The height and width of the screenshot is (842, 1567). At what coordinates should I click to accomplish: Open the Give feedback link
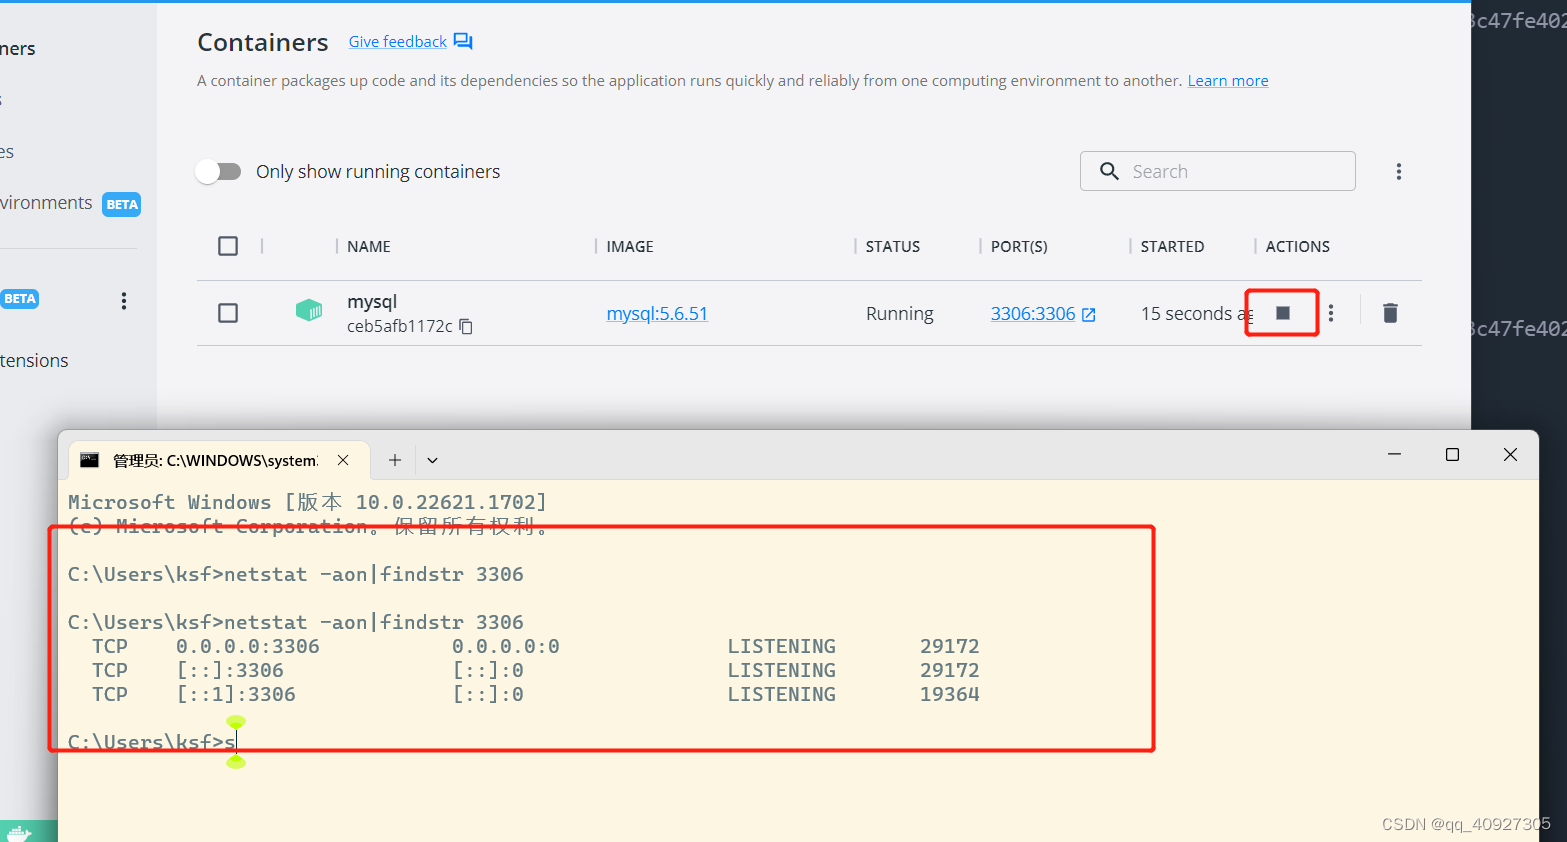point(398,41)
